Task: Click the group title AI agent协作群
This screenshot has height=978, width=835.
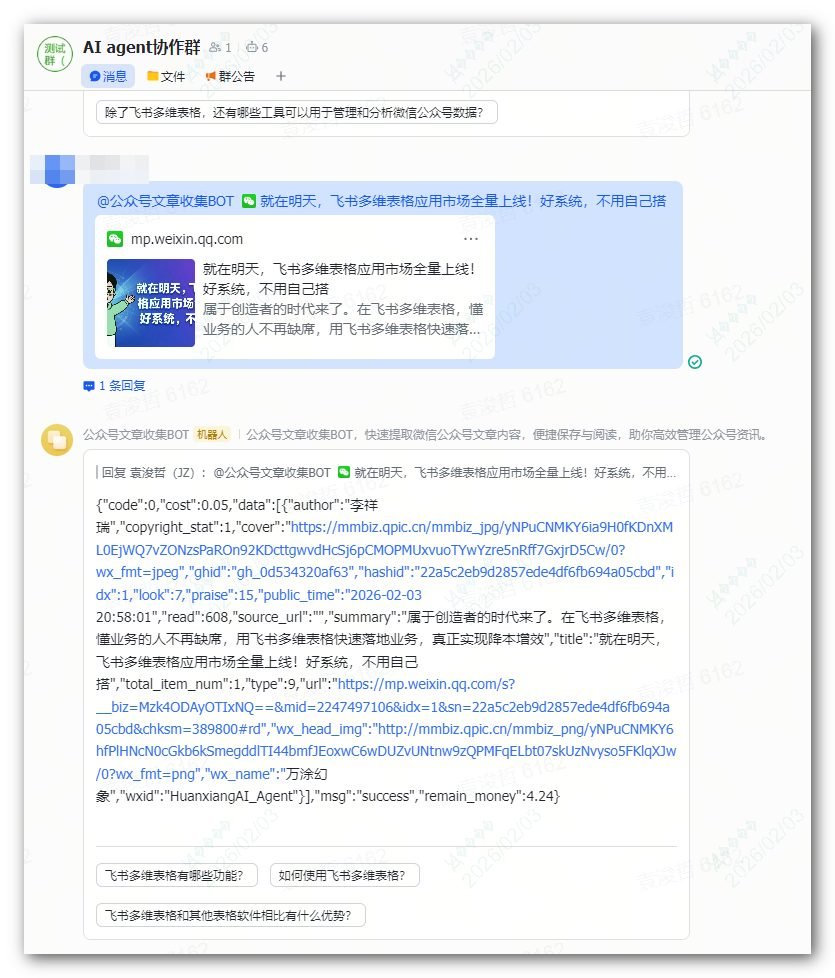Action: point(142,47)
